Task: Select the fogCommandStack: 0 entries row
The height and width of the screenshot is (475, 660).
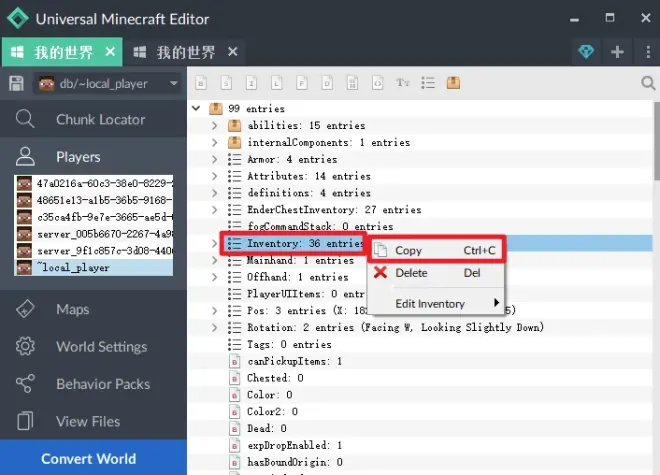Action: [420, 227]
